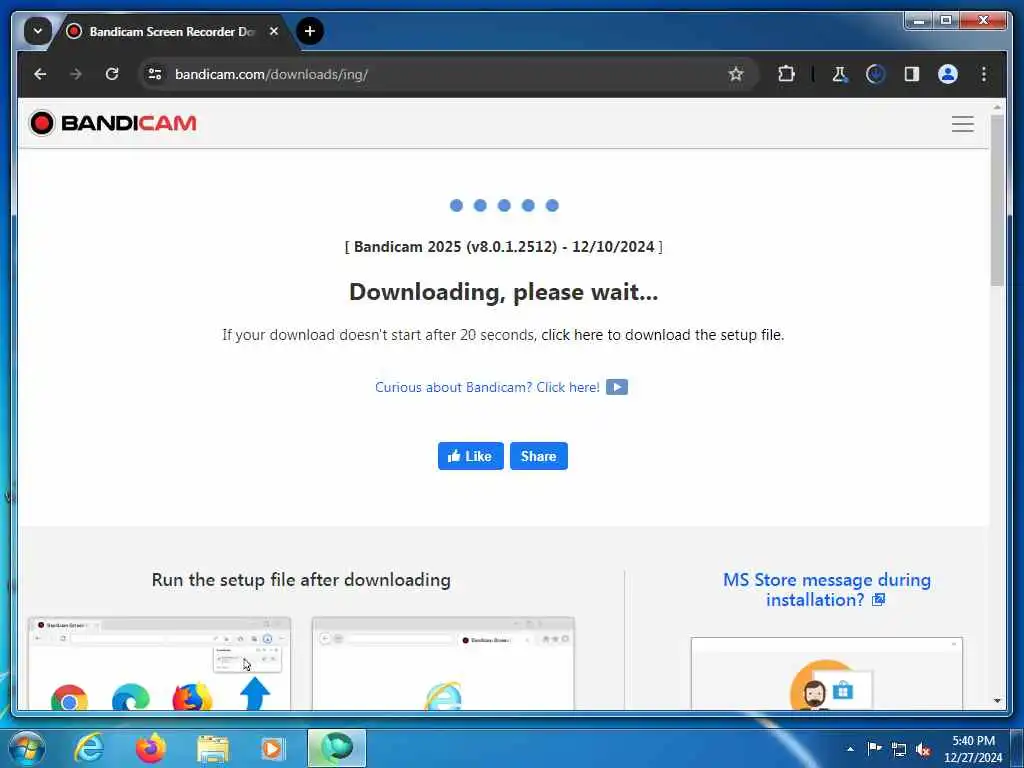The width and height of the screenshot is (1024, 768).
Task: Open the side panel icon
Action: coord(912,74)
